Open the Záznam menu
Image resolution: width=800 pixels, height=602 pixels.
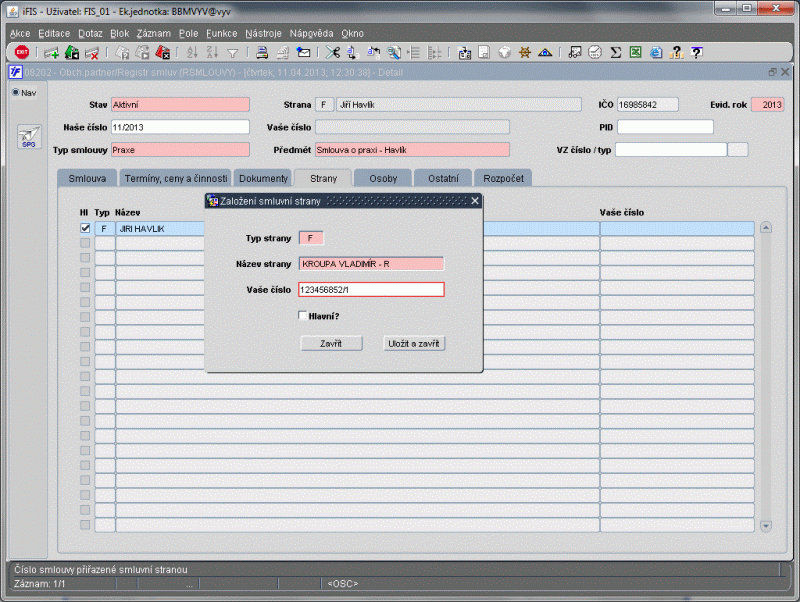point(154,33)
